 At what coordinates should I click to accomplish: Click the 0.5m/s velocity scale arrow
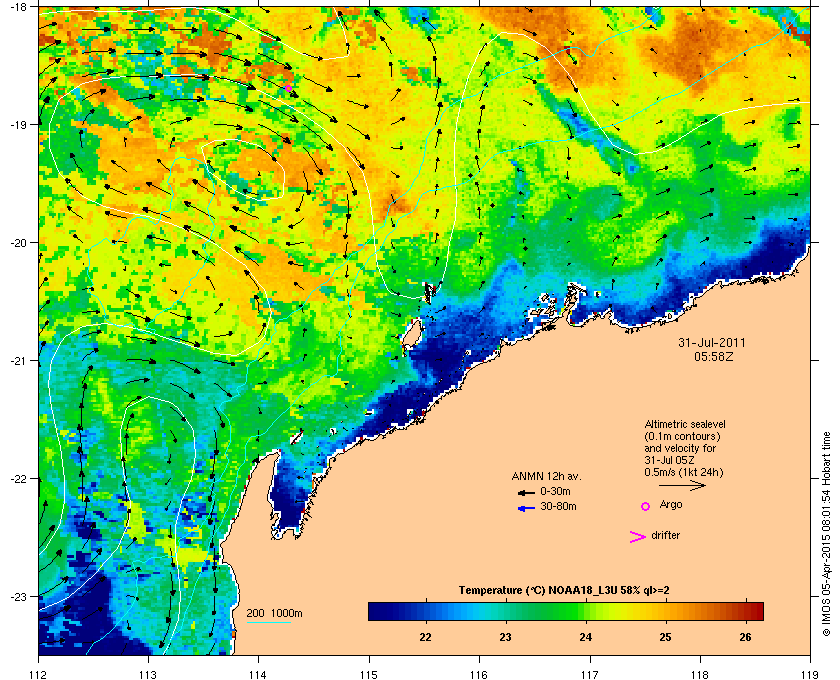tap(682, 485)
